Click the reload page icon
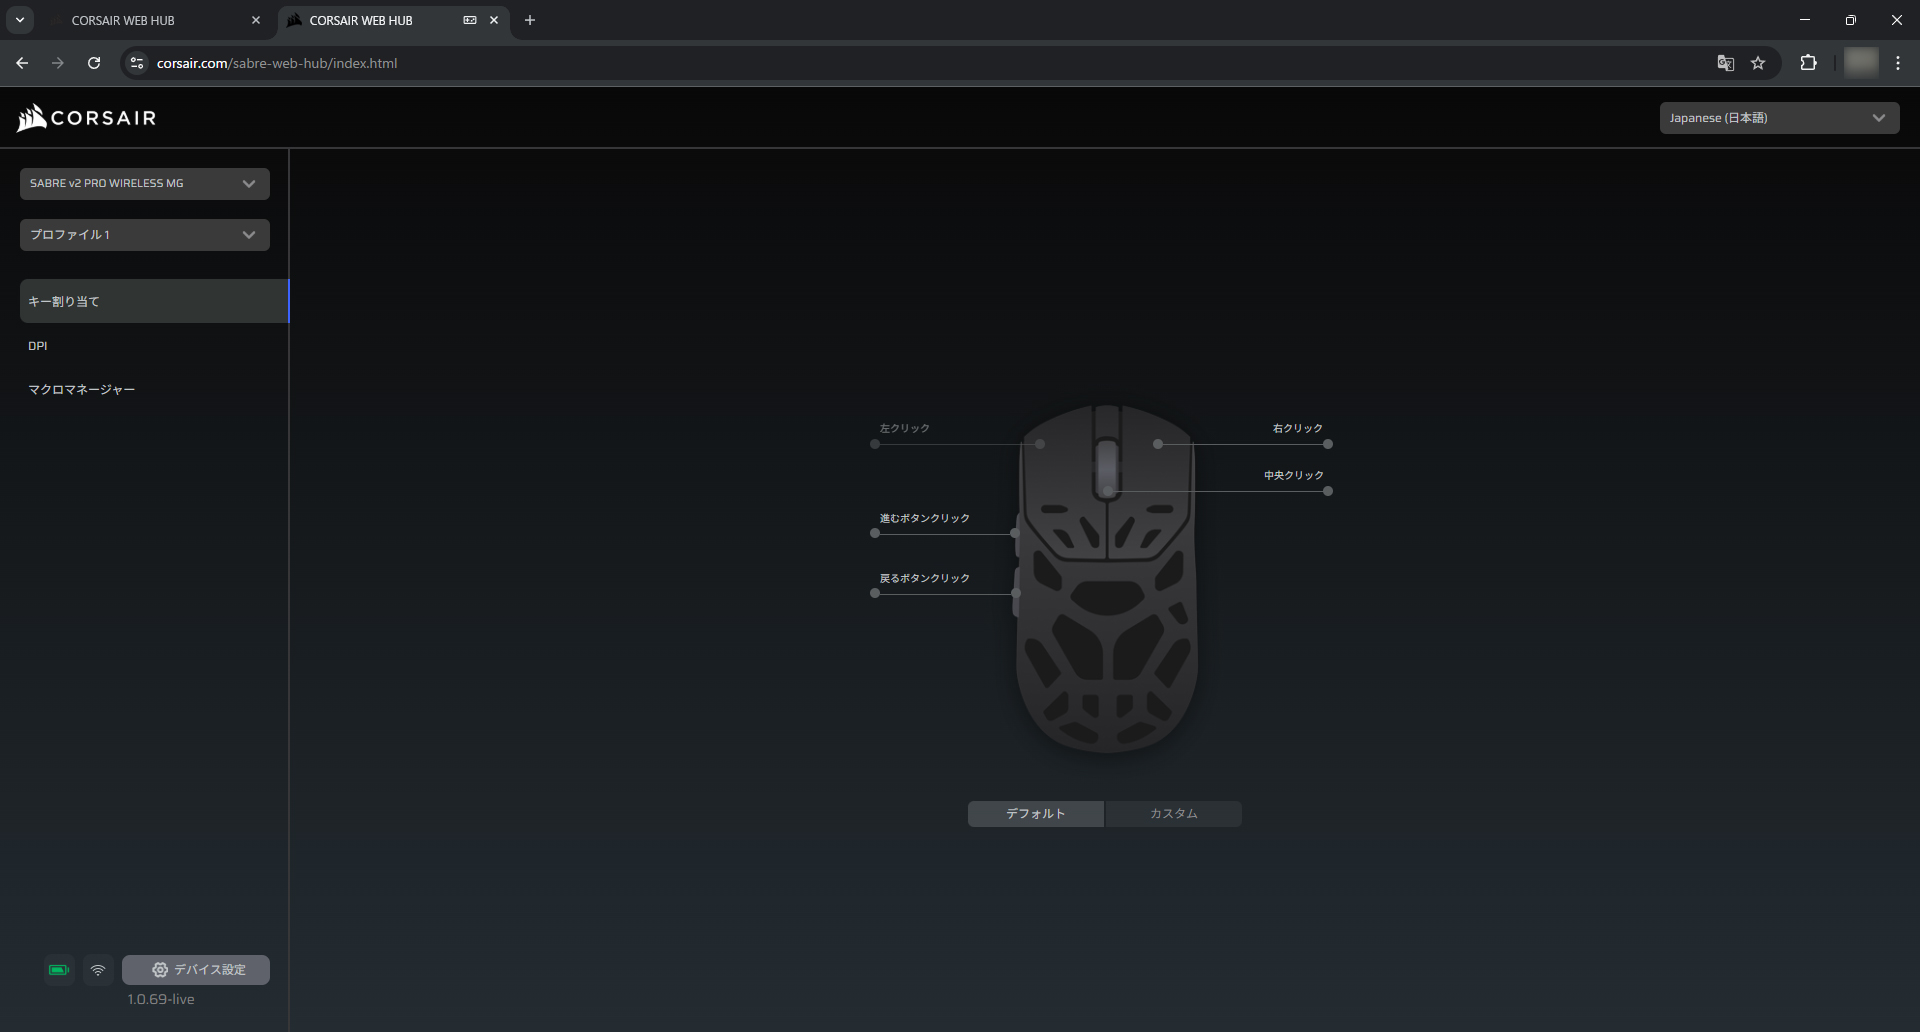The height and width of the screenshot is (1032, 1920). 93,62
